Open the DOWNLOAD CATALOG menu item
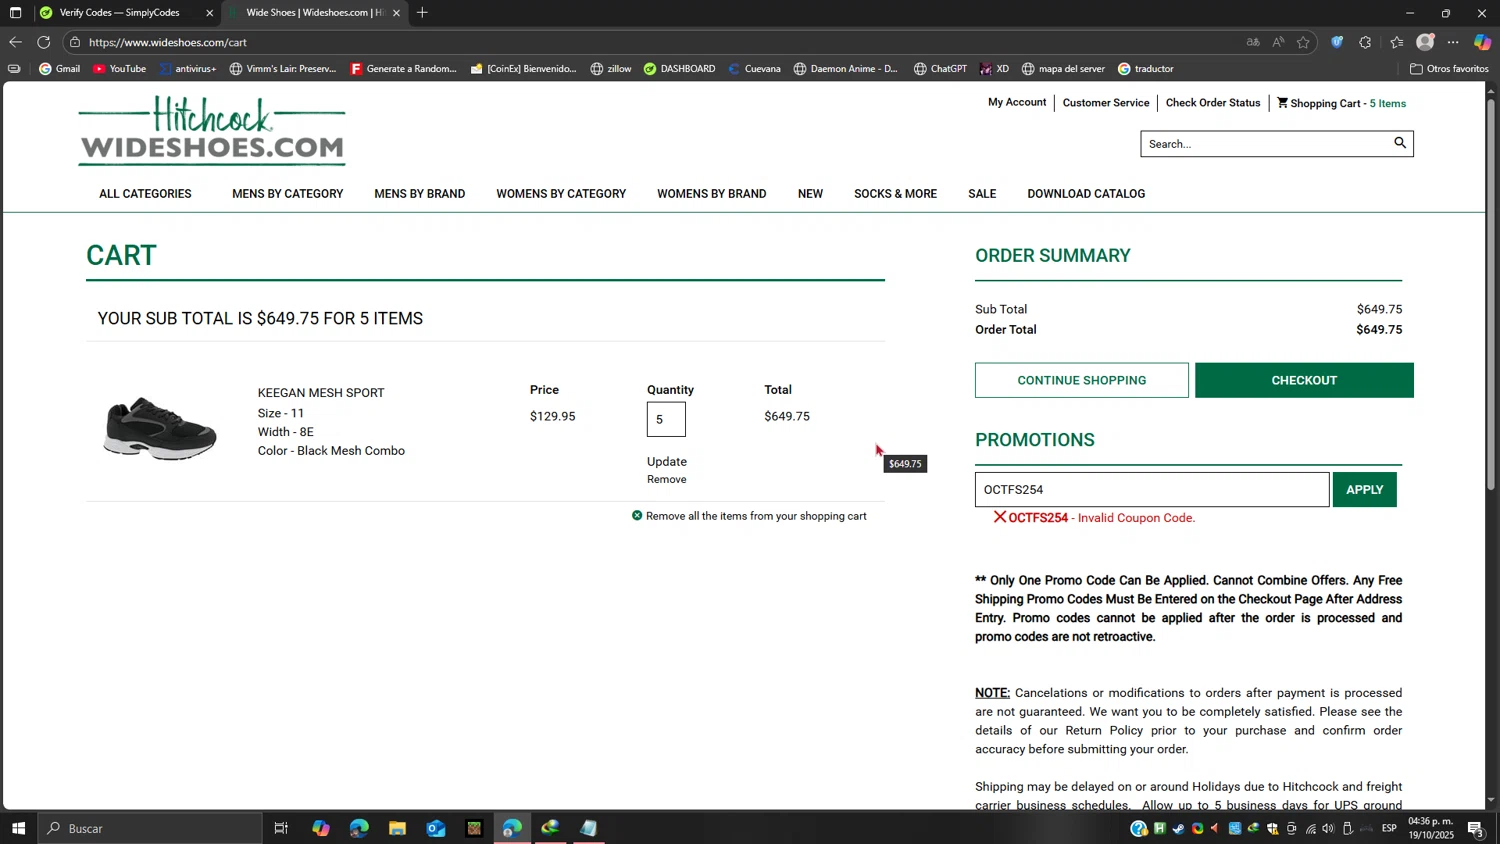The image size is (1500, 844). [x=1086, y=194]
